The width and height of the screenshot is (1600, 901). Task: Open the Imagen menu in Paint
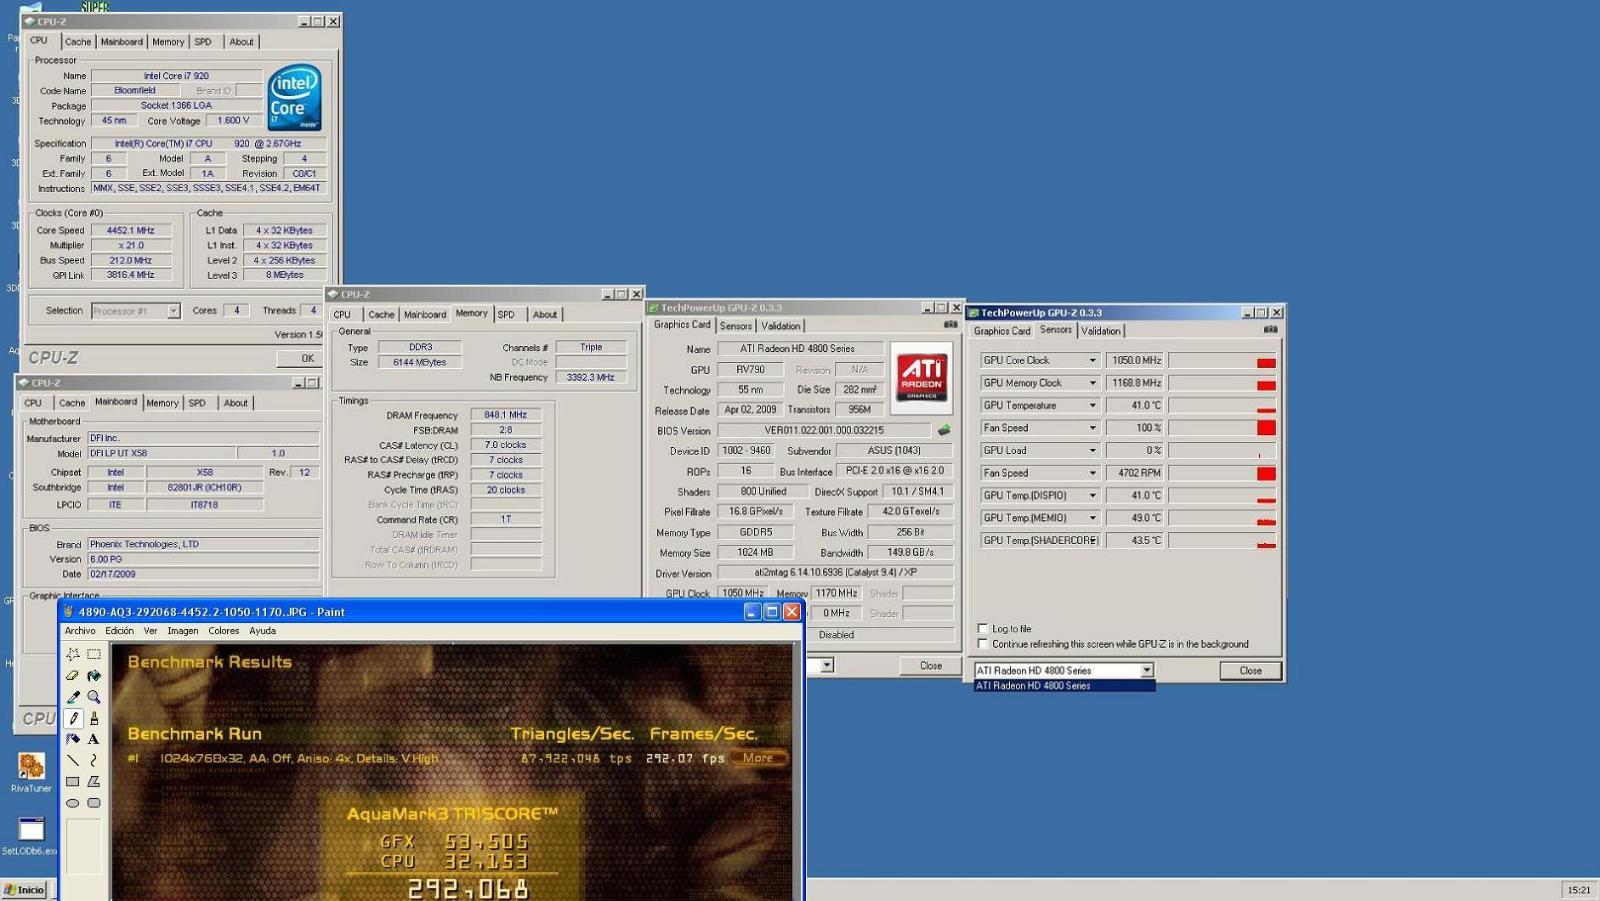(182, 631)
